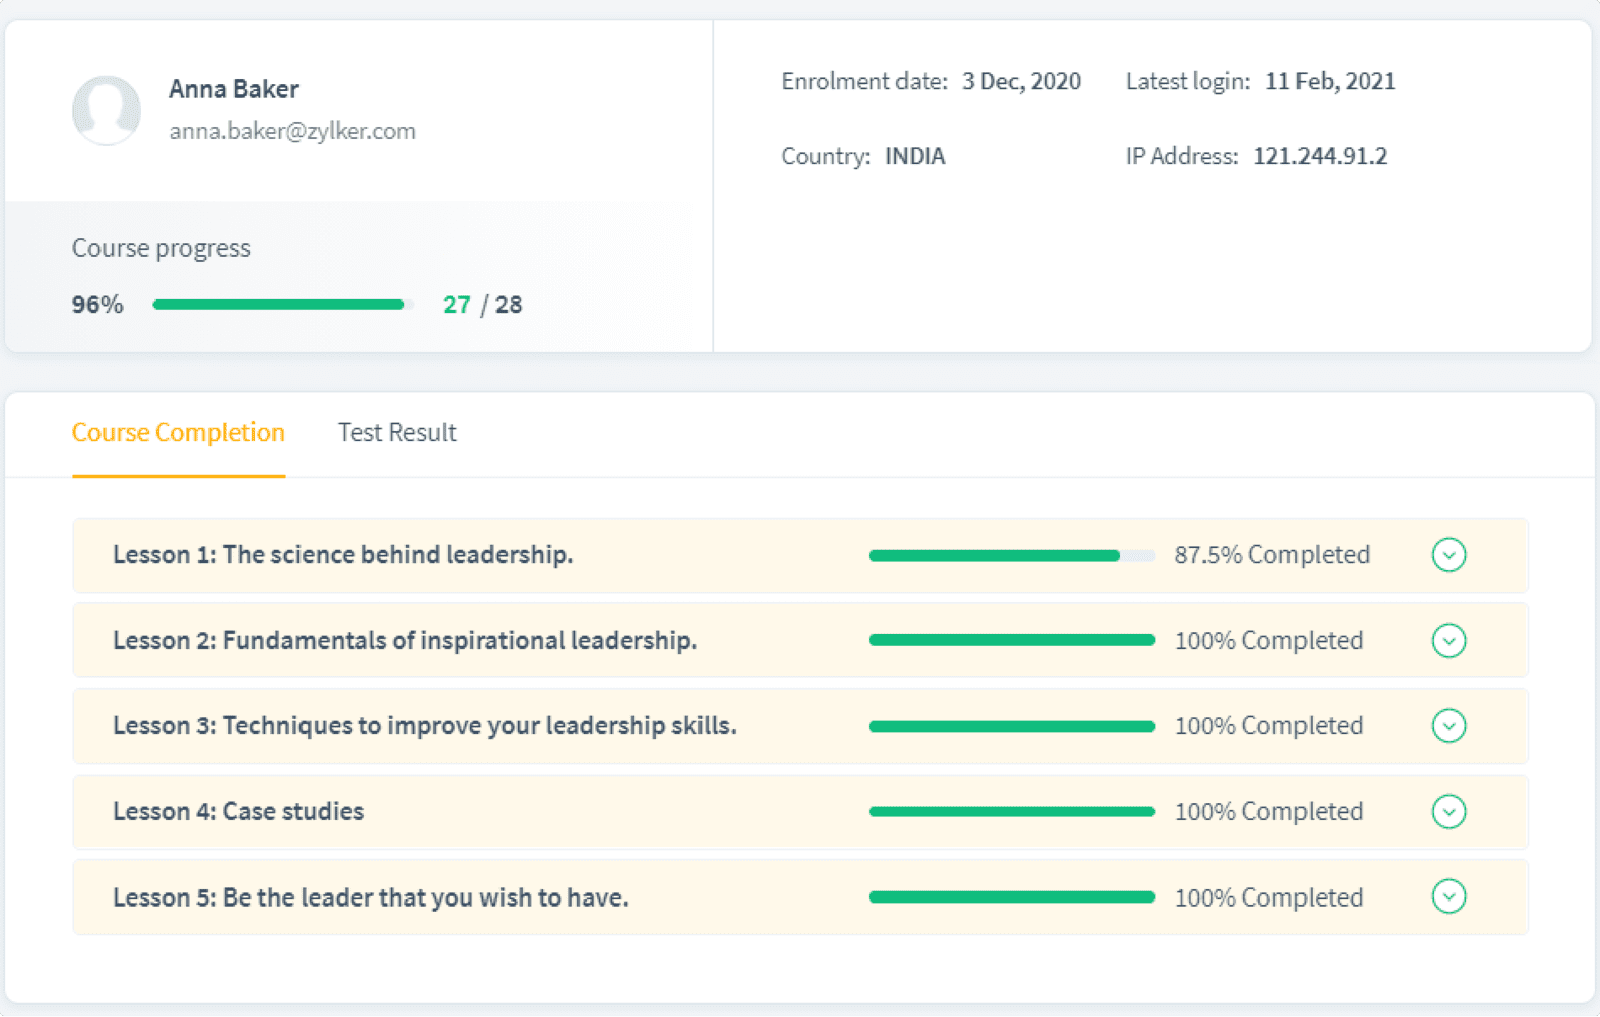This screenshot has height=1017, width=1600.
Task: Click Anna Baker's profile avatar
Action: point(106,110)
